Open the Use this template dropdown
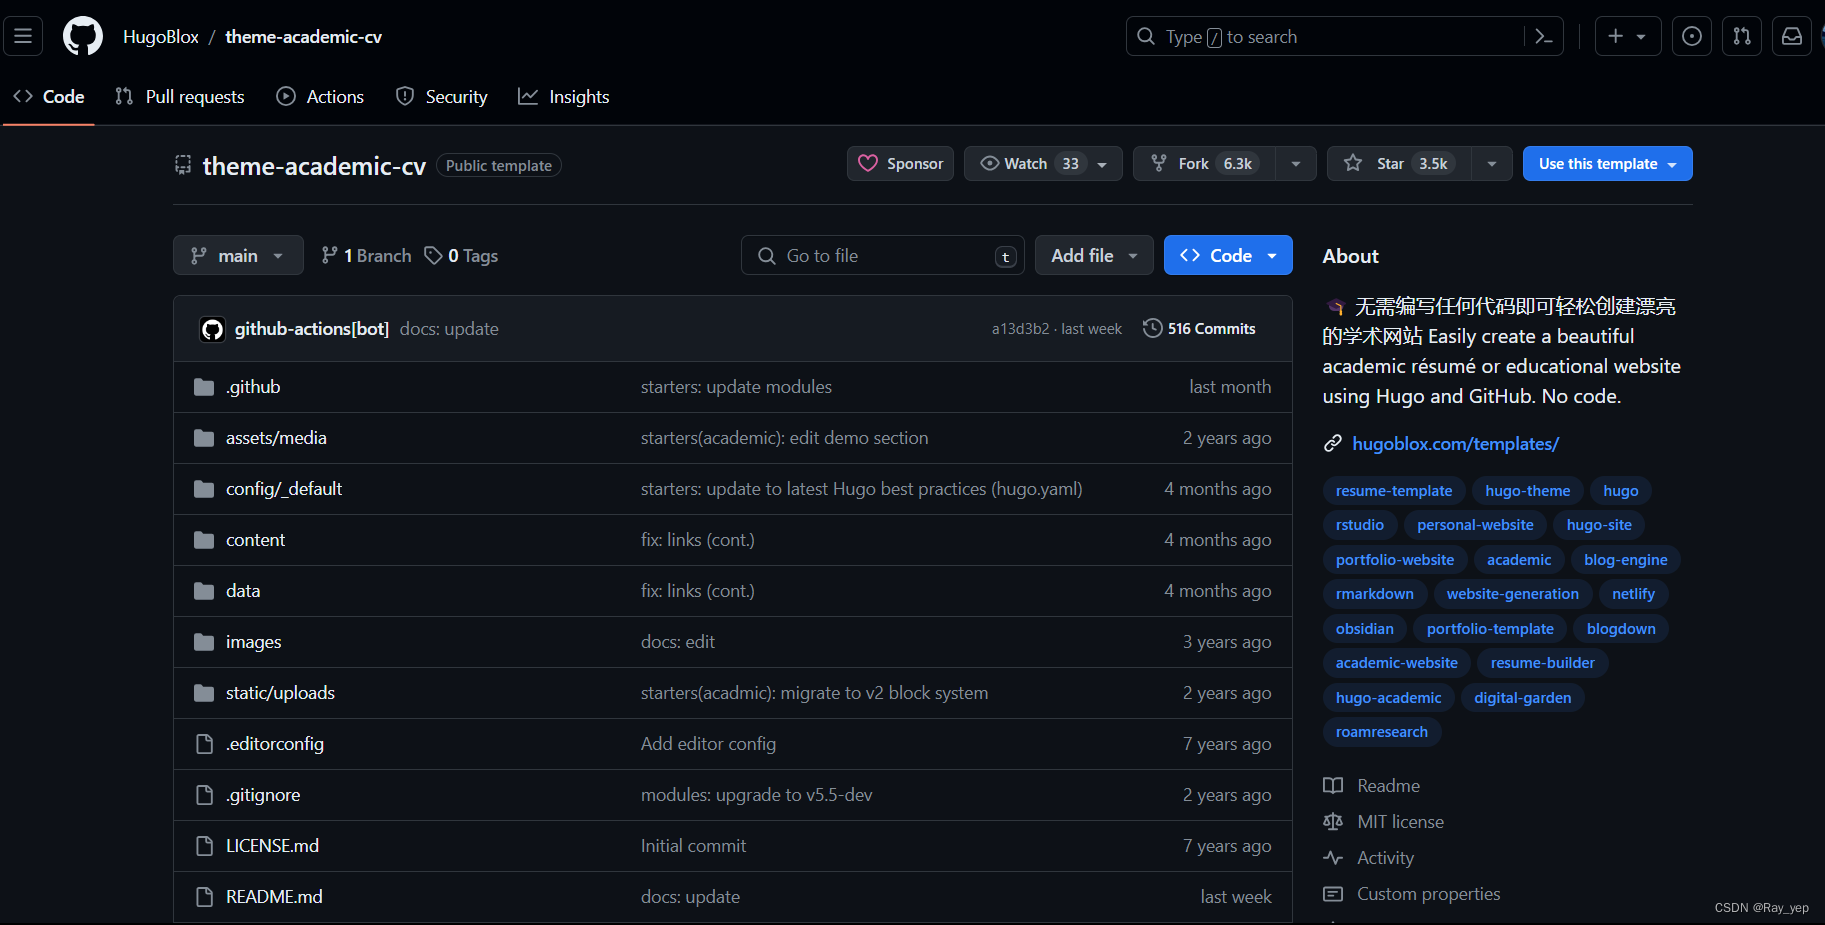This screenshot has height=925, width=1825. click(x=1607, y=164)
